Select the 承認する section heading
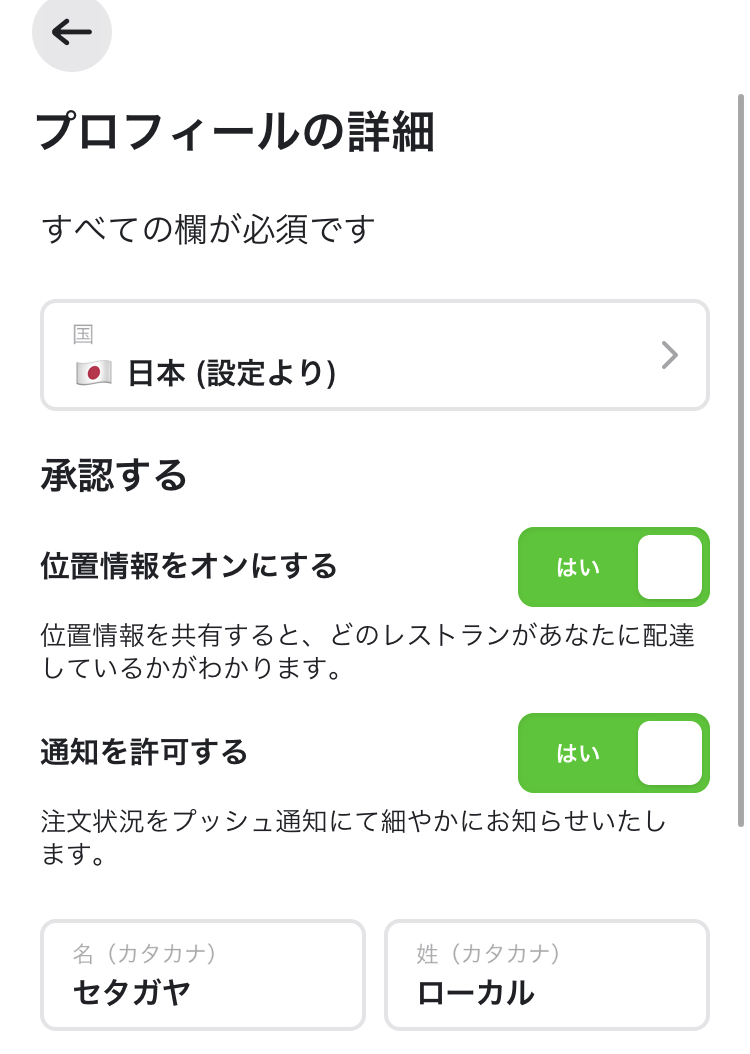The width and height of the screenshot is (750, 1054). (114, 475)
